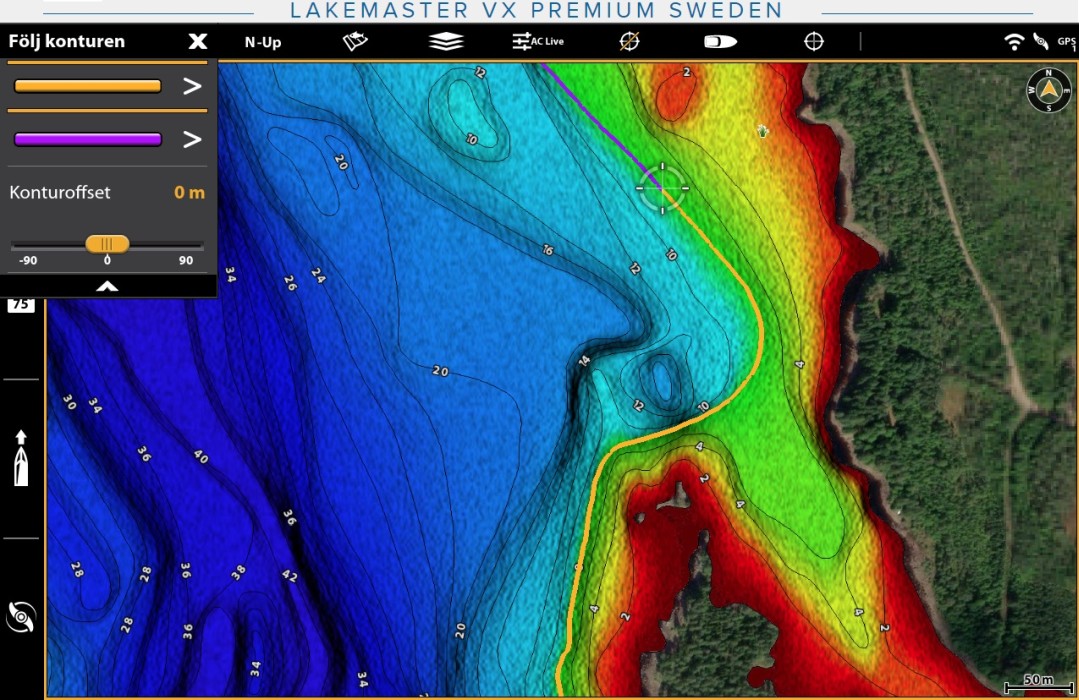Close the Följ konturen panel

click(198, 41)
